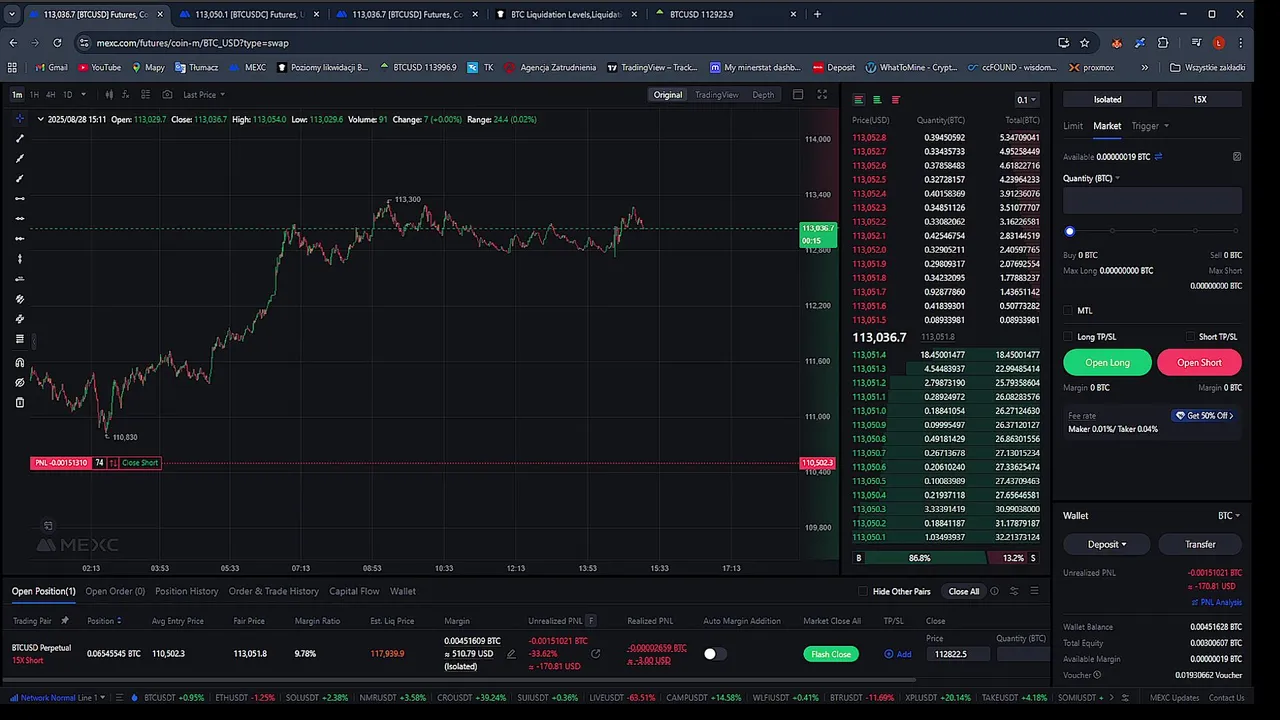Select the first trend line drawing tool
Image resolution: width=1280 pixels, height=720 pixels.
[x=19, y=139]
